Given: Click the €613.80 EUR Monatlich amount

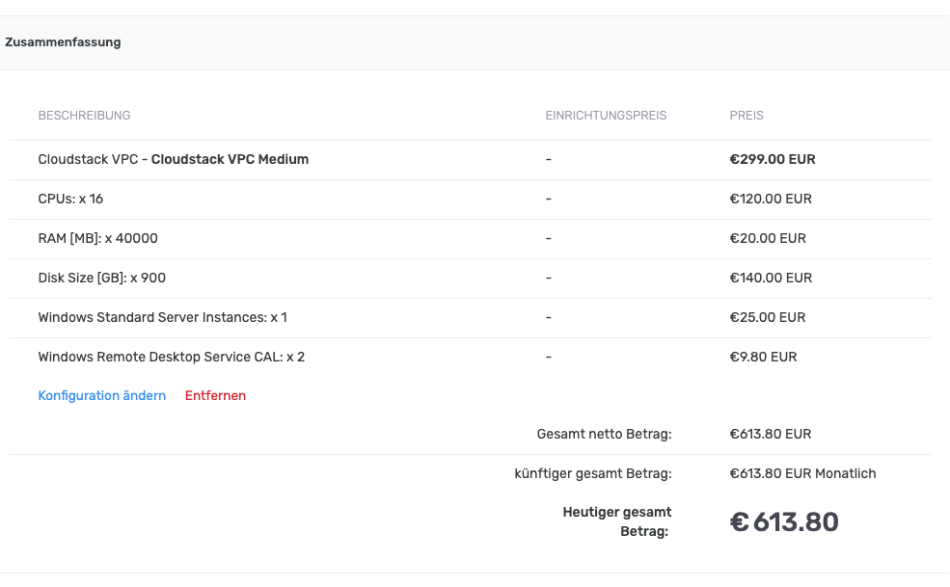Looking at the screenshot, I should click(x=803, y=474).
